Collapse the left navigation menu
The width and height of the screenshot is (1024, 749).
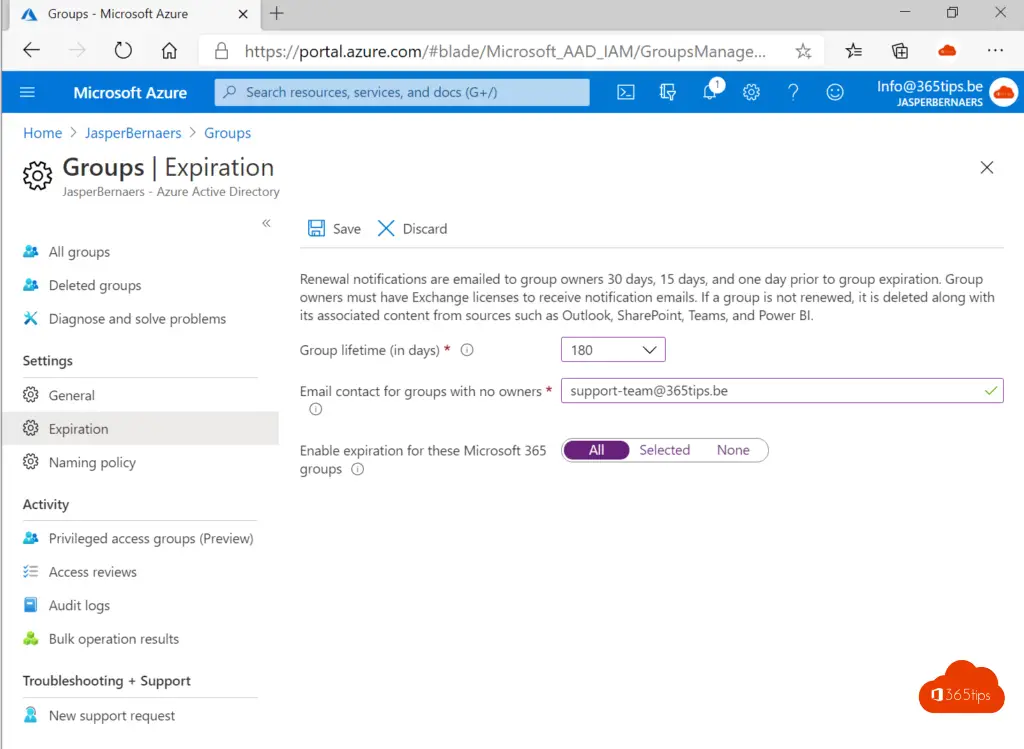(x=266, y=223)
